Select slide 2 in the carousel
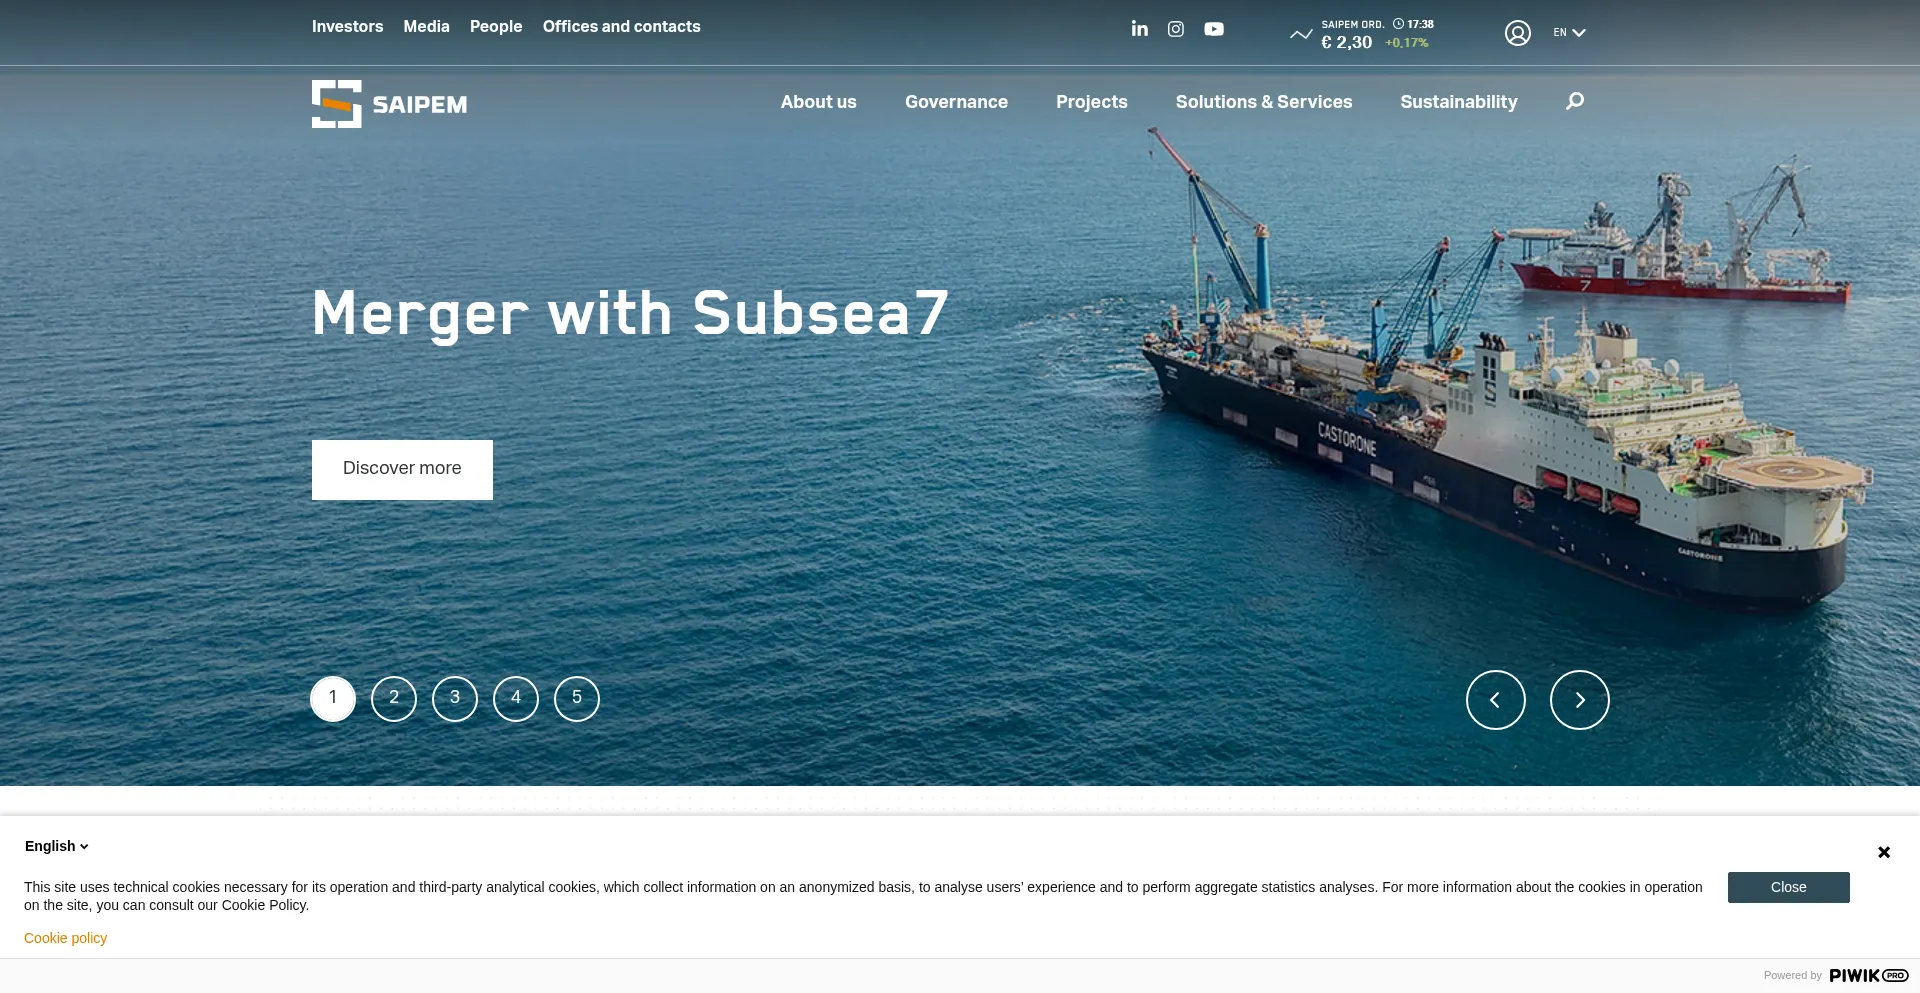Image resolution: width=1920 pixels, height=993 pixels. pyautogui.click(x=394, y=698)
